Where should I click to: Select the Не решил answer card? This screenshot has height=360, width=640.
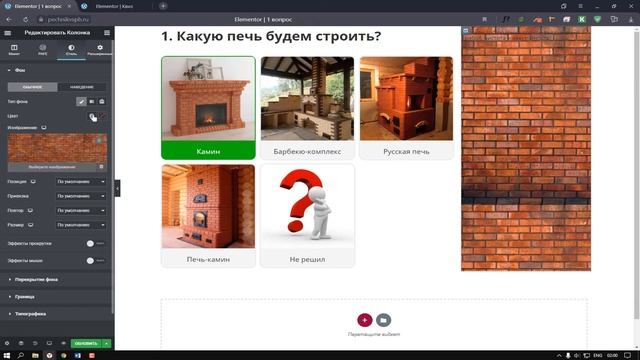[x=307, y=216]
